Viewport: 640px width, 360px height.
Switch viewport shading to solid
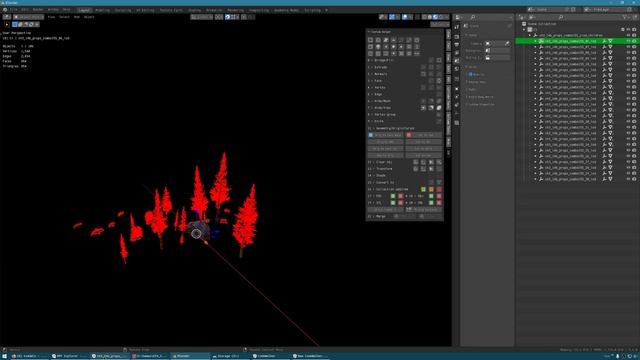point(430,17)
